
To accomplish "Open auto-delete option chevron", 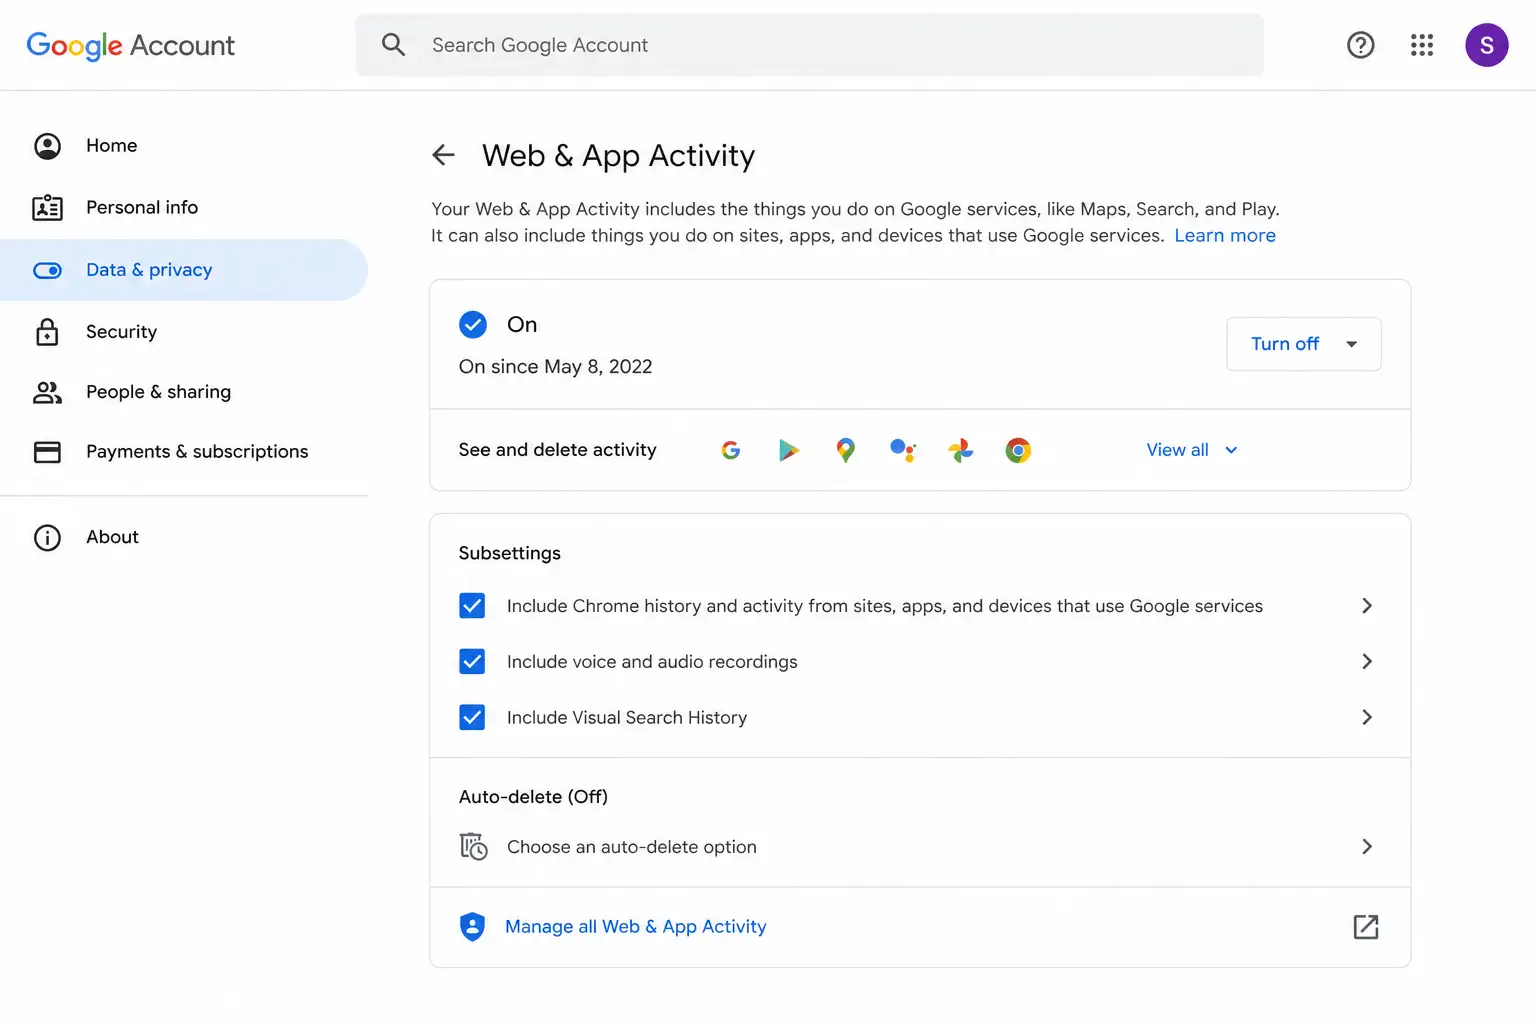I will click(1367, 847).
